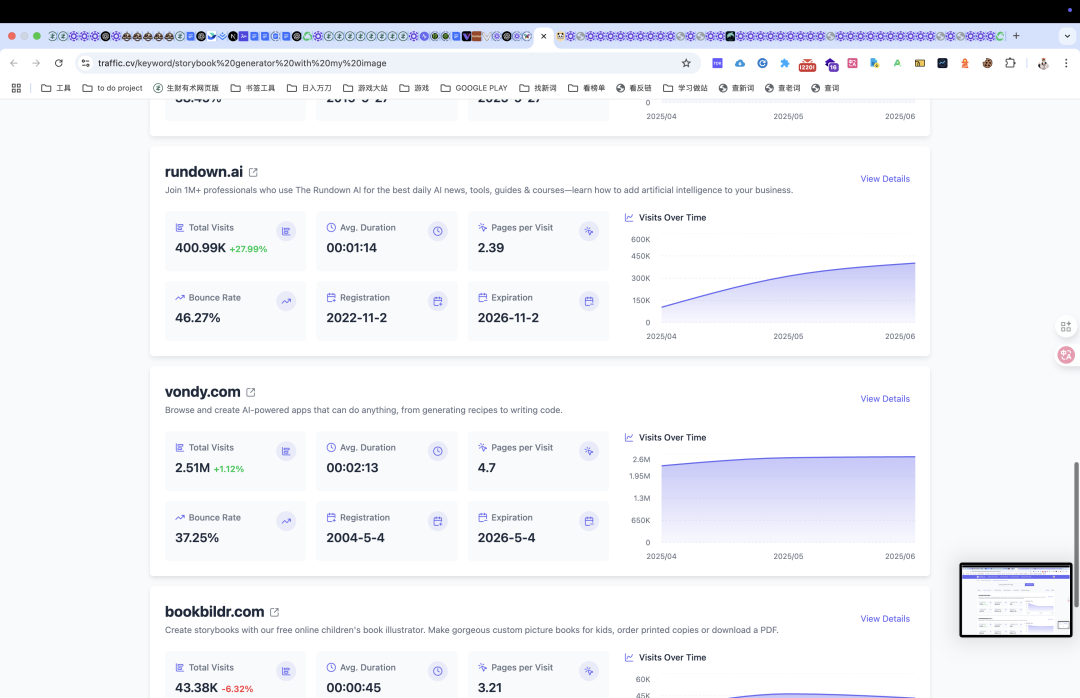Open the GOOGLE PLAY bookmarks folder

coord(474,88)
